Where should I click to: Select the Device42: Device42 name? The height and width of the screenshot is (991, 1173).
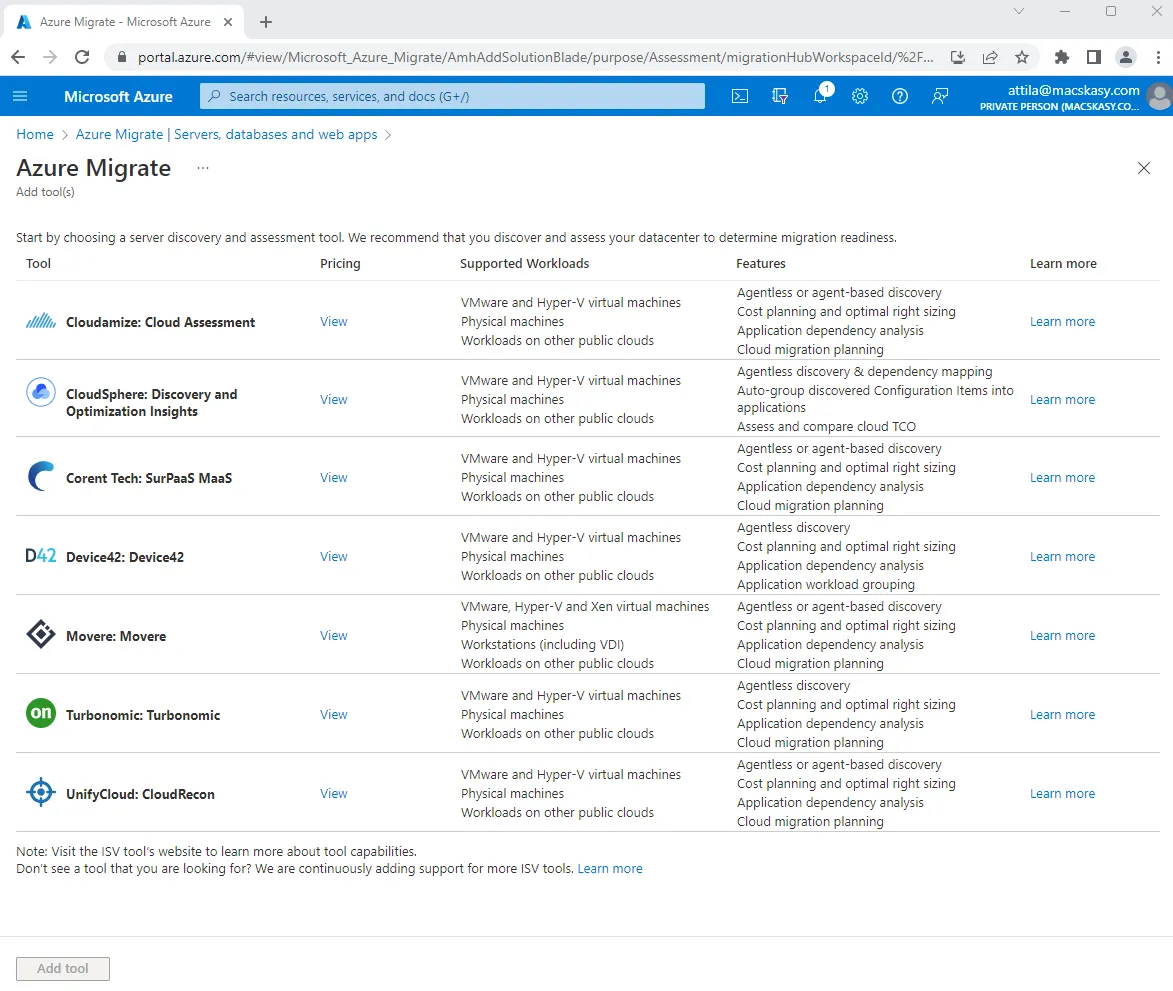click(x=125, y=557)
